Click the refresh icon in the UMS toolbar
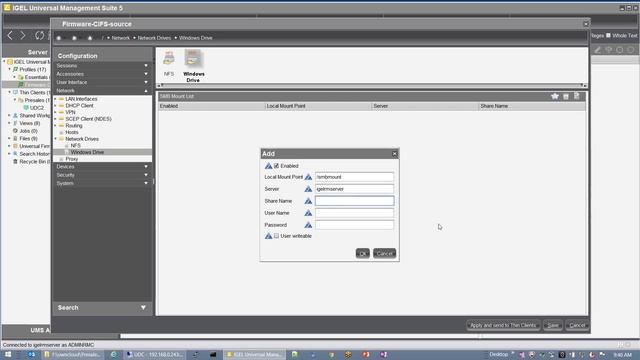 pyautogui.click(x=39, y=36)
